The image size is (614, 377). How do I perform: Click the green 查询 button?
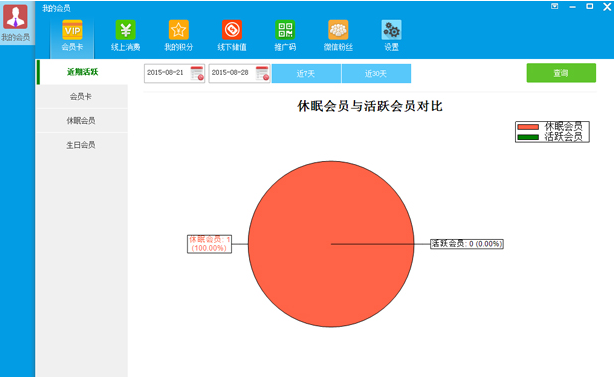[561, 73]
